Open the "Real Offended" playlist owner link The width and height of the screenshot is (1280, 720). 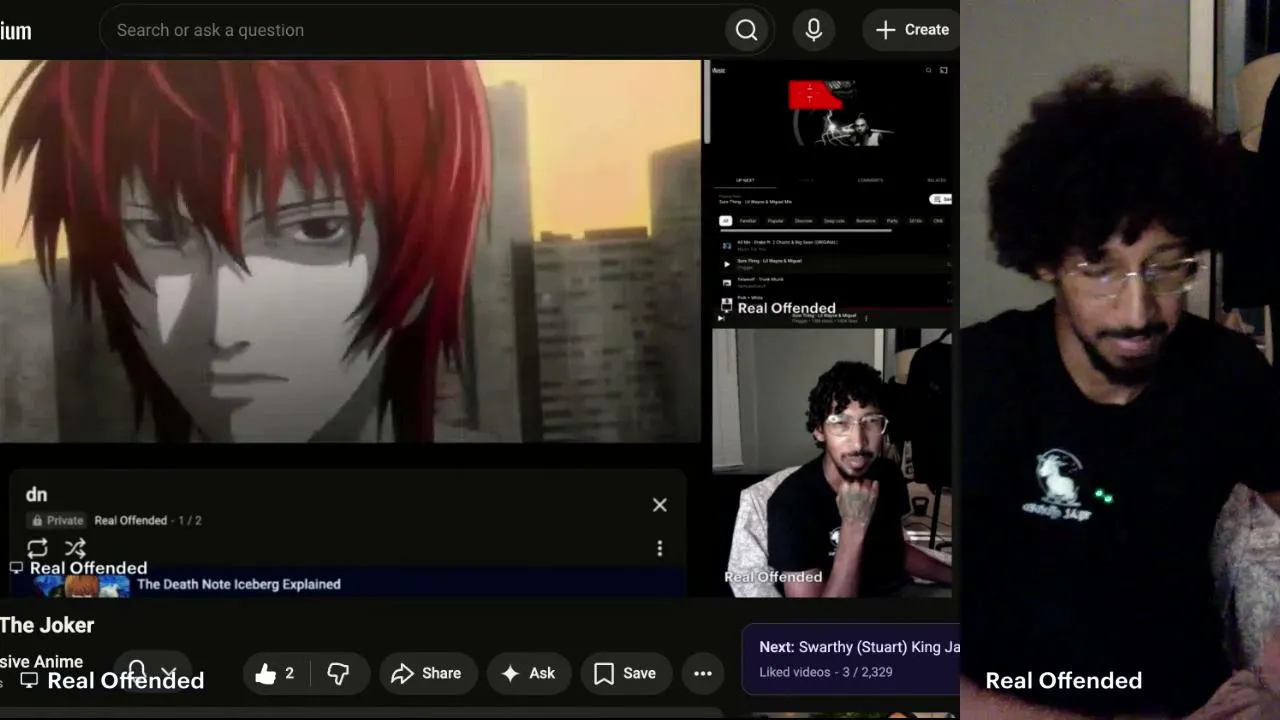click(x=130, y=520)
